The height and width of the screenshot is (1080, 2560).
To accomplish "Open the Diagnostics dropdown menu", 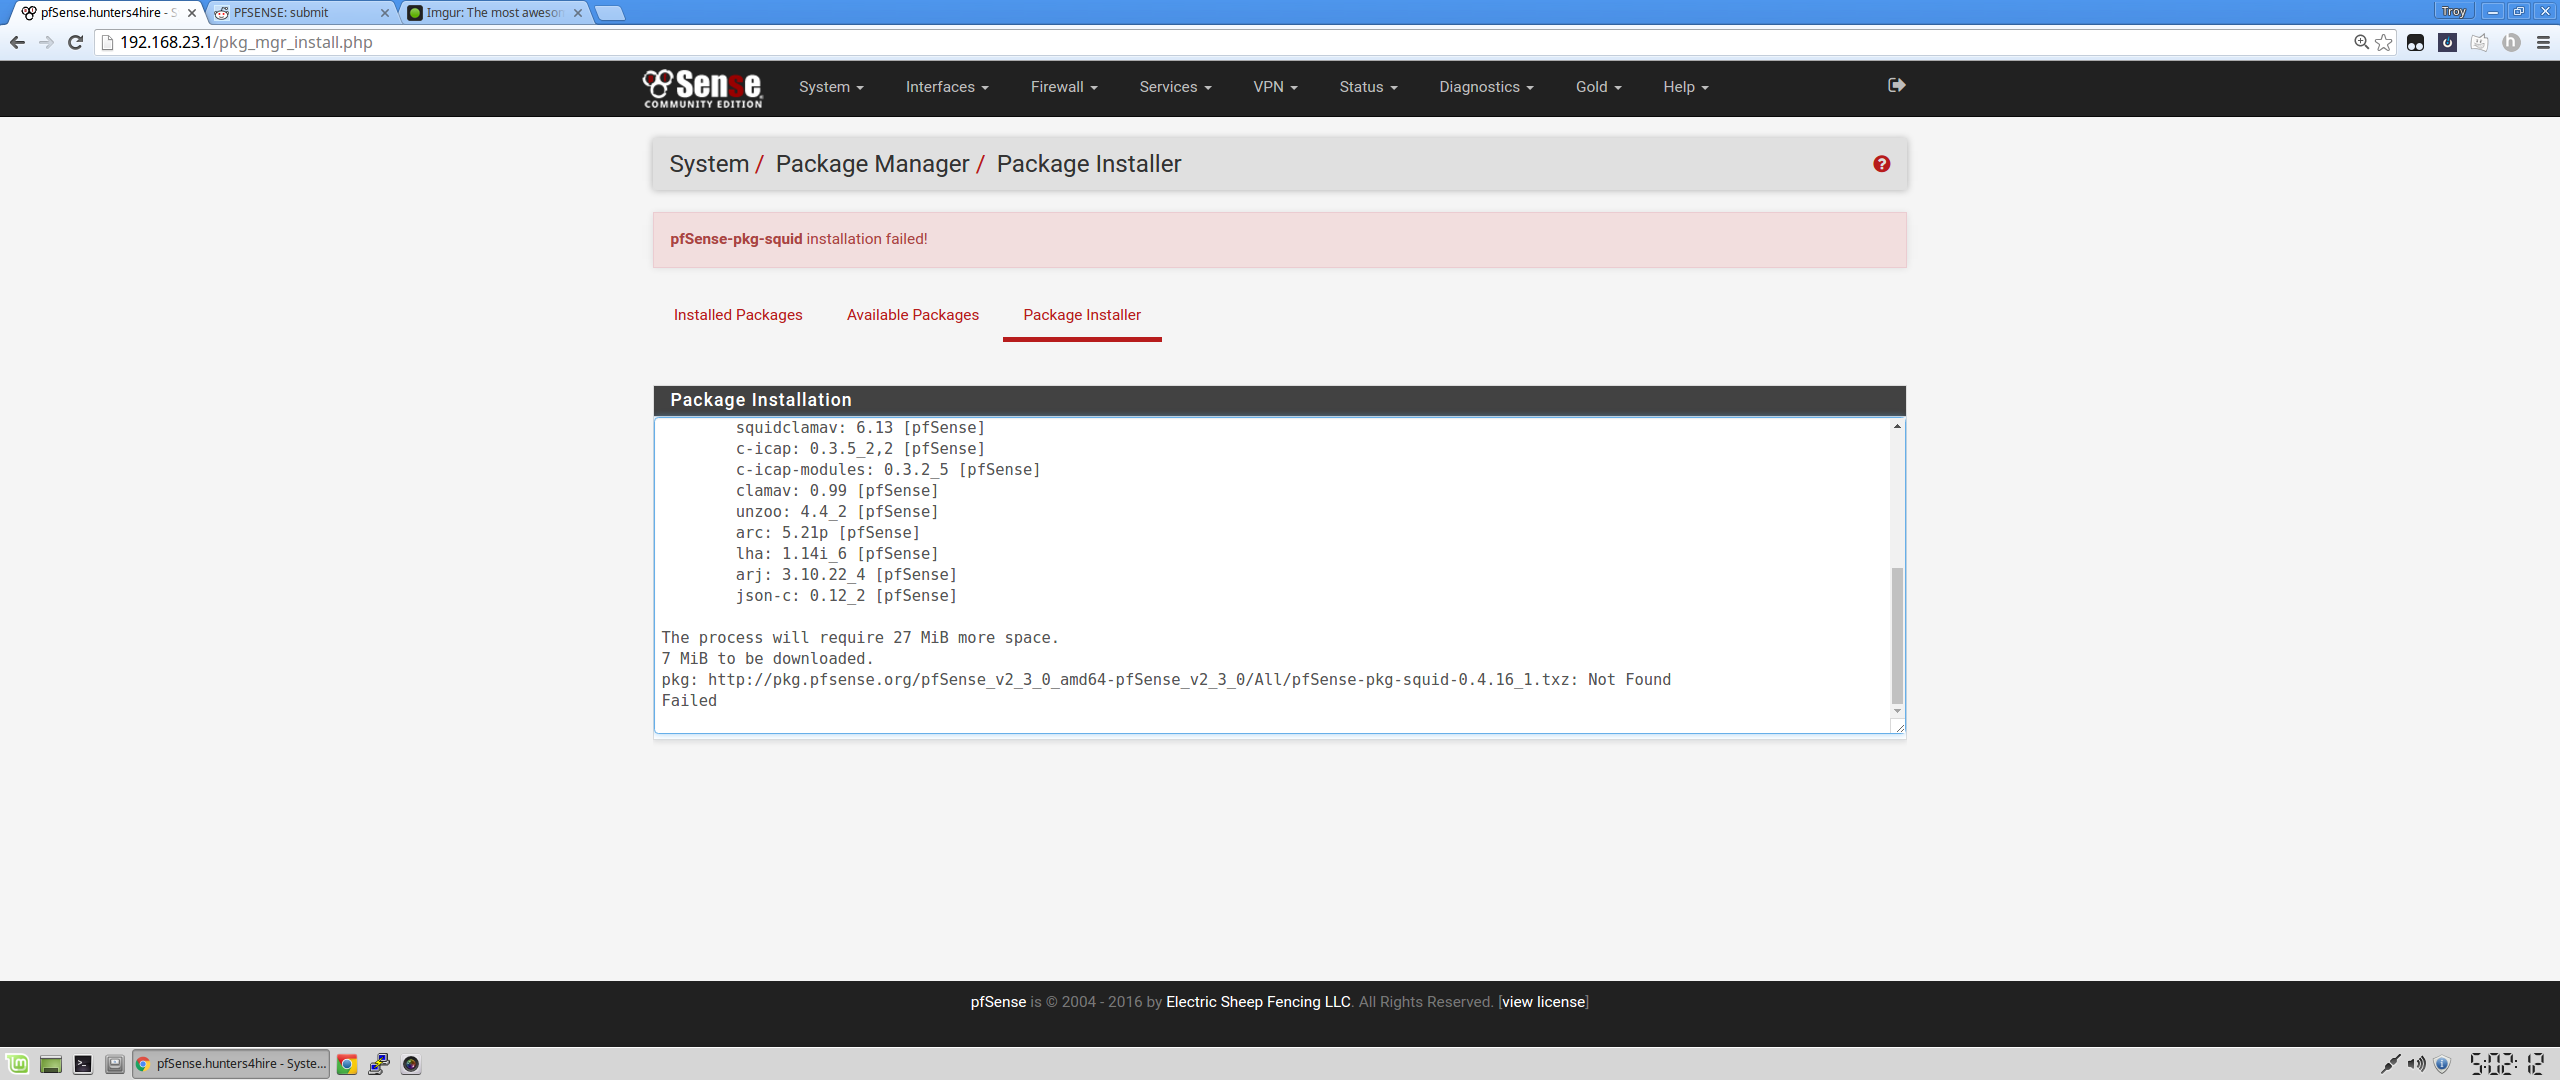I will click(x=1485, y=87).
